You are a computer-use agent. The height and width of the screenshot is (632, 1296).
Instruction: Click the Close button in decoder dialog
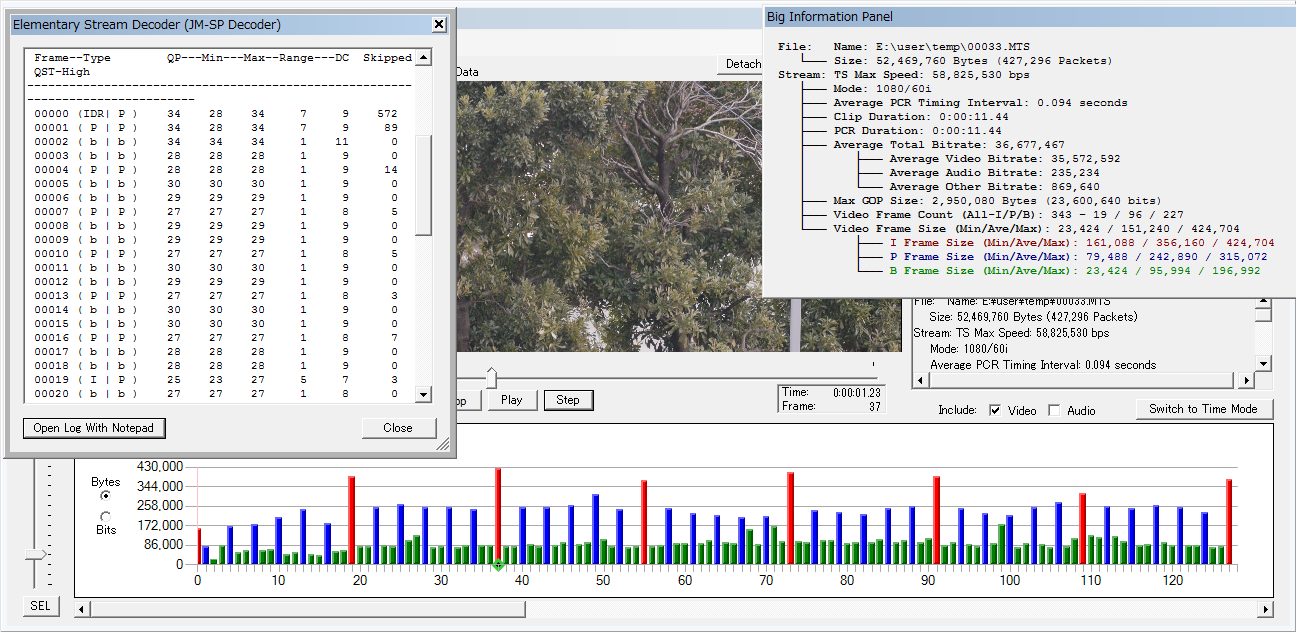click(398, 428)
